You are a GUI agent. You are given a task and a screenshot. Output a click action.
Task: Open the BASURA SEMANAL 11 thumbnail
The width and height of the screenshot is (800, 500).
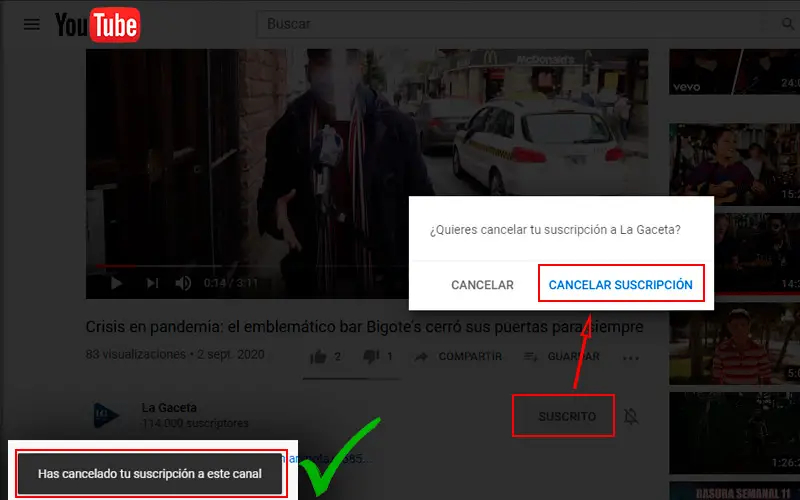pyautogui.click(x=735, y=491)
